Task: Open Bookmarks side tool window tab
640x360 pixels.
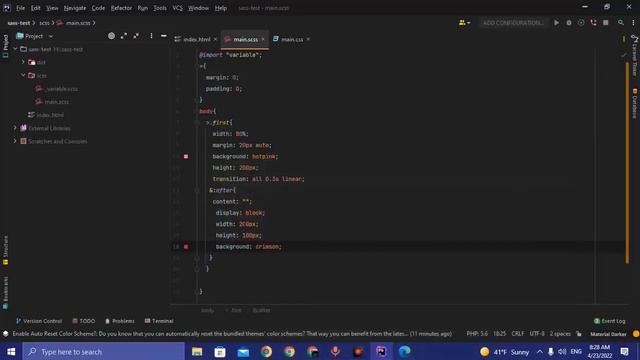Action: point(5,293)
